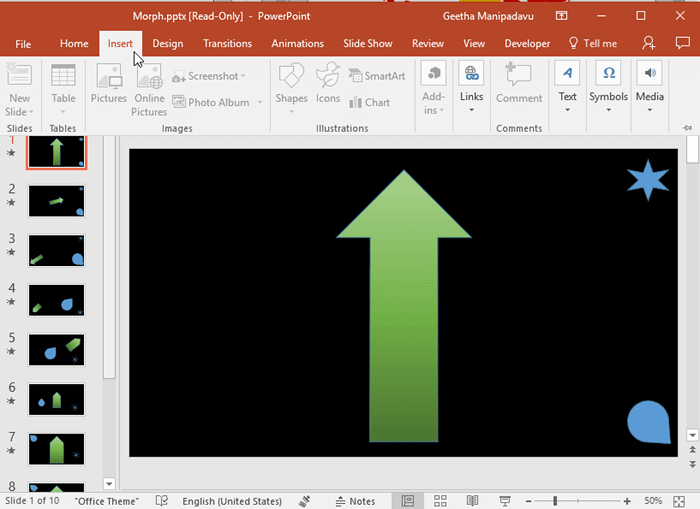Start Slide Show from status bar
The width and height of the screenshot is (700, 509).
click(x=505, y=500)
